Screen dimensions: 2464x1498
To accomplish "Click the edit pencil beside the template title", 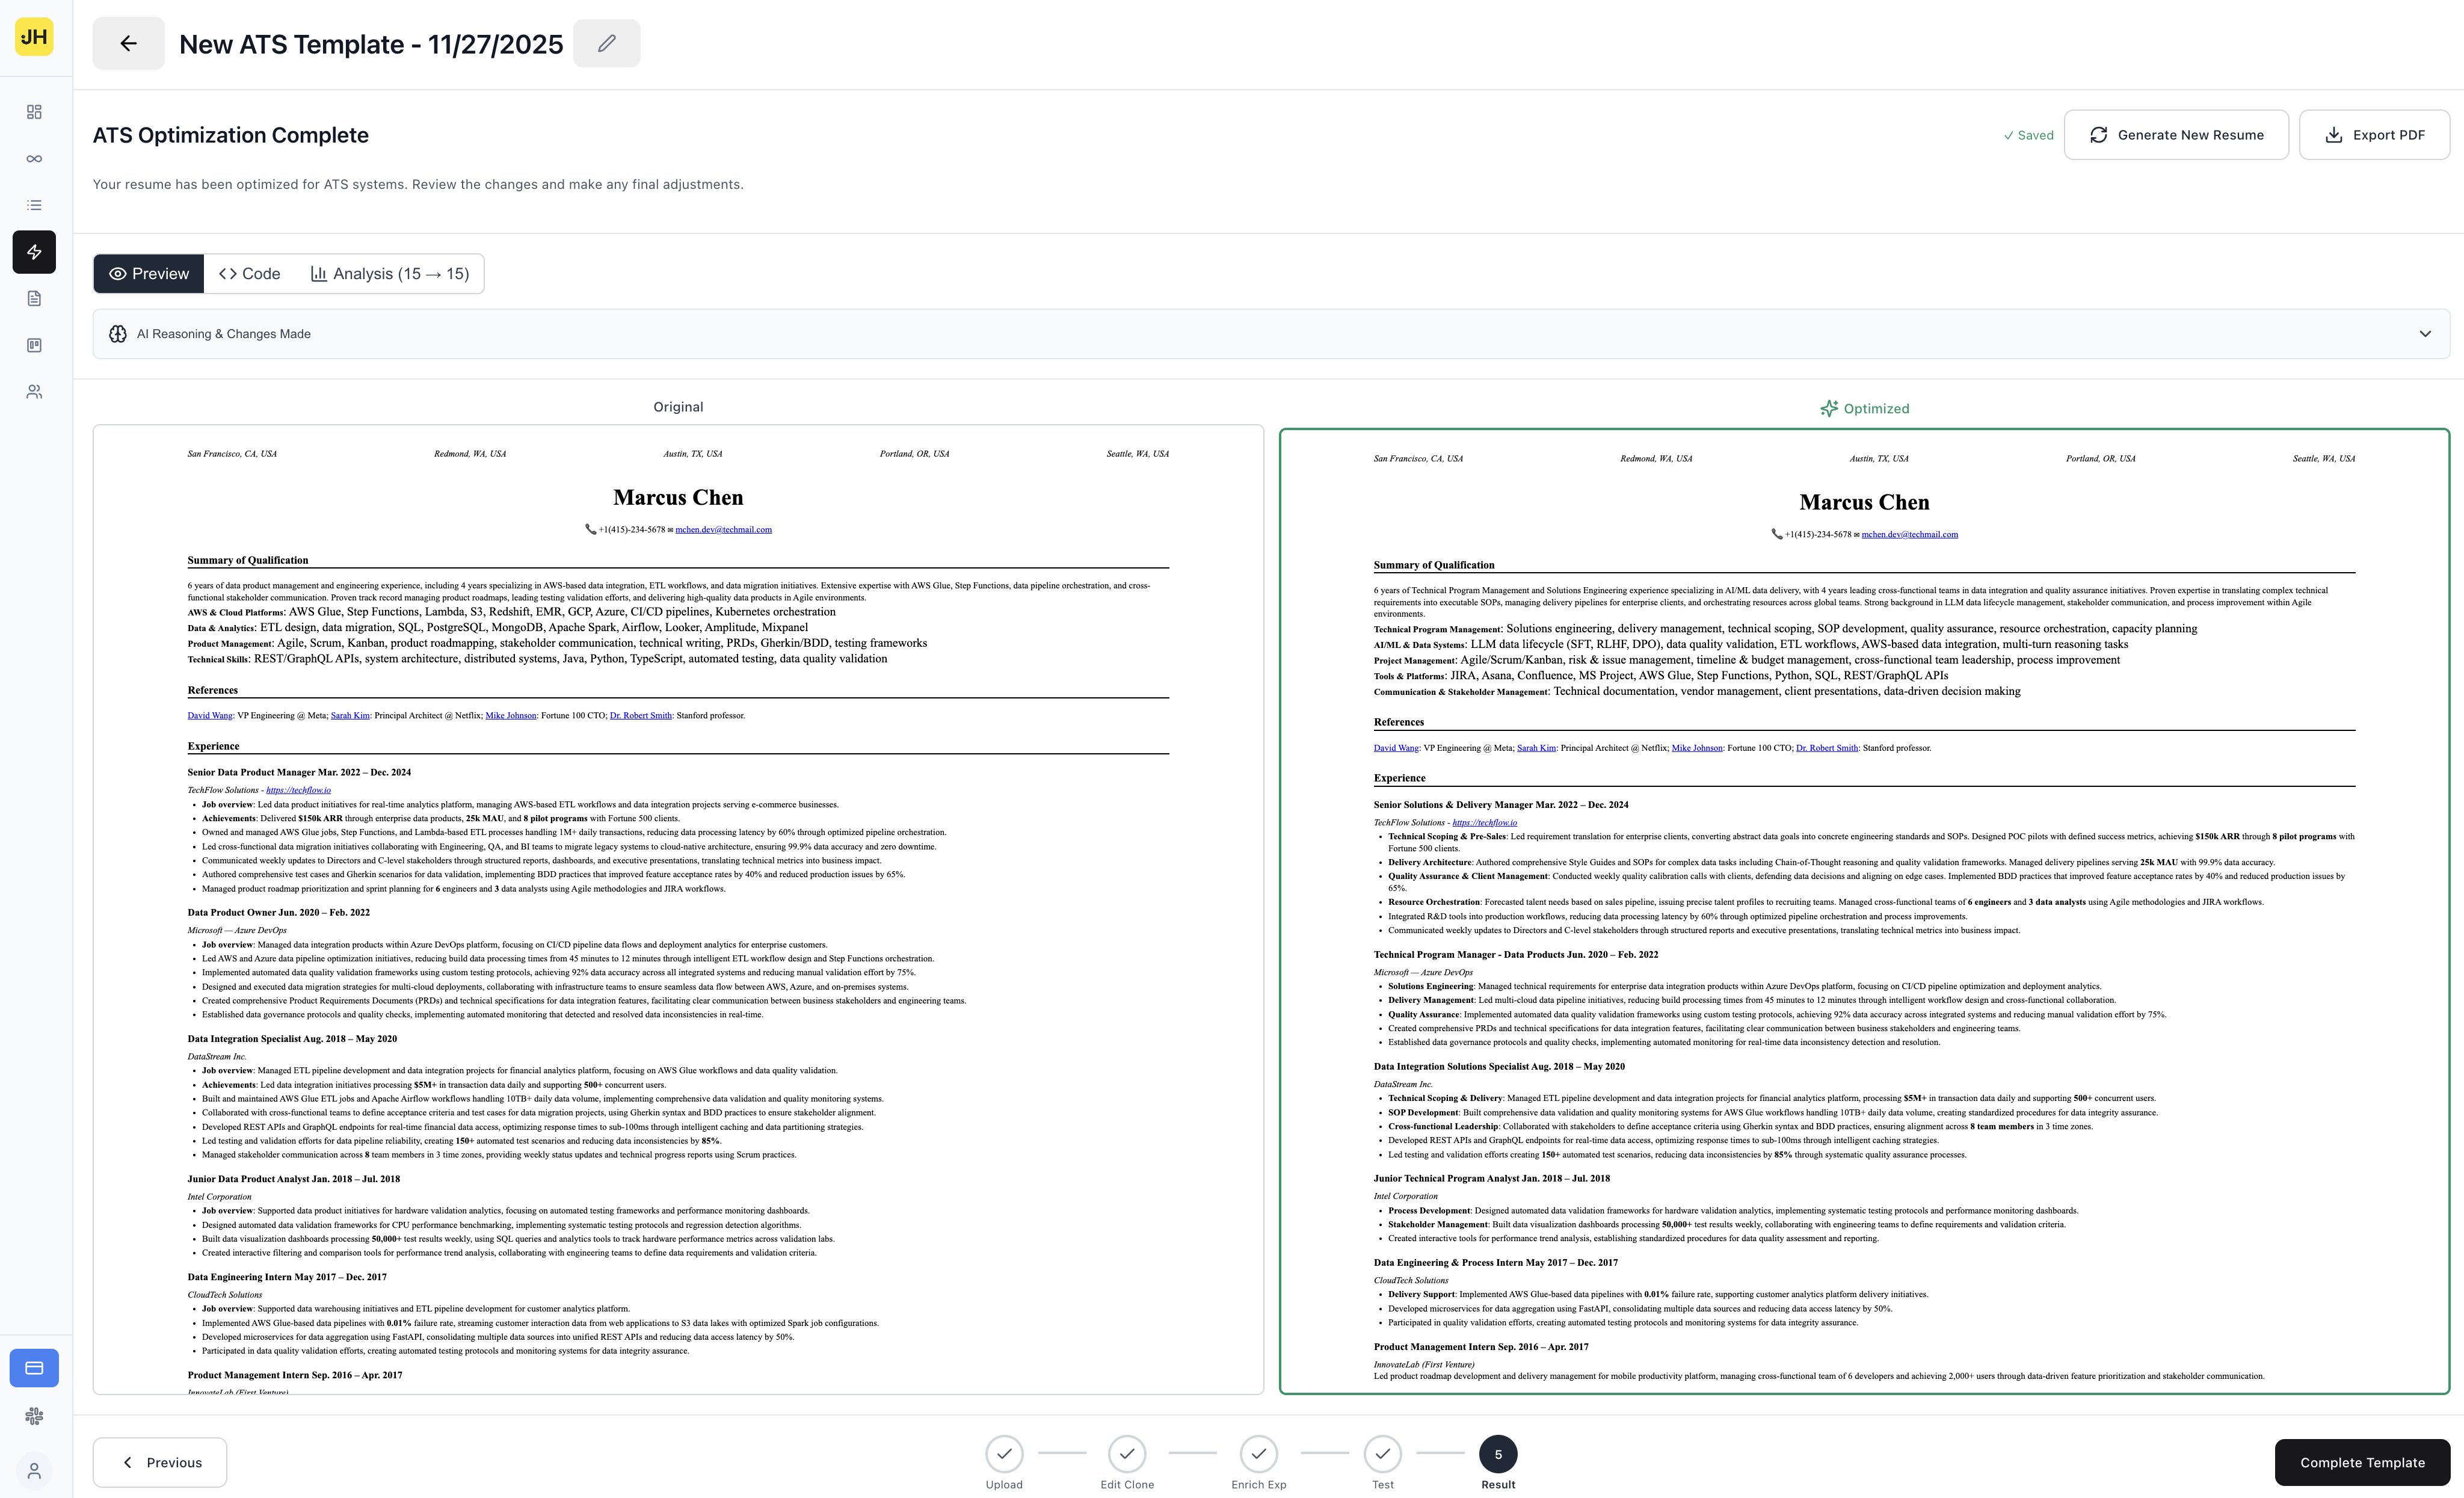I will pos(606,43).
